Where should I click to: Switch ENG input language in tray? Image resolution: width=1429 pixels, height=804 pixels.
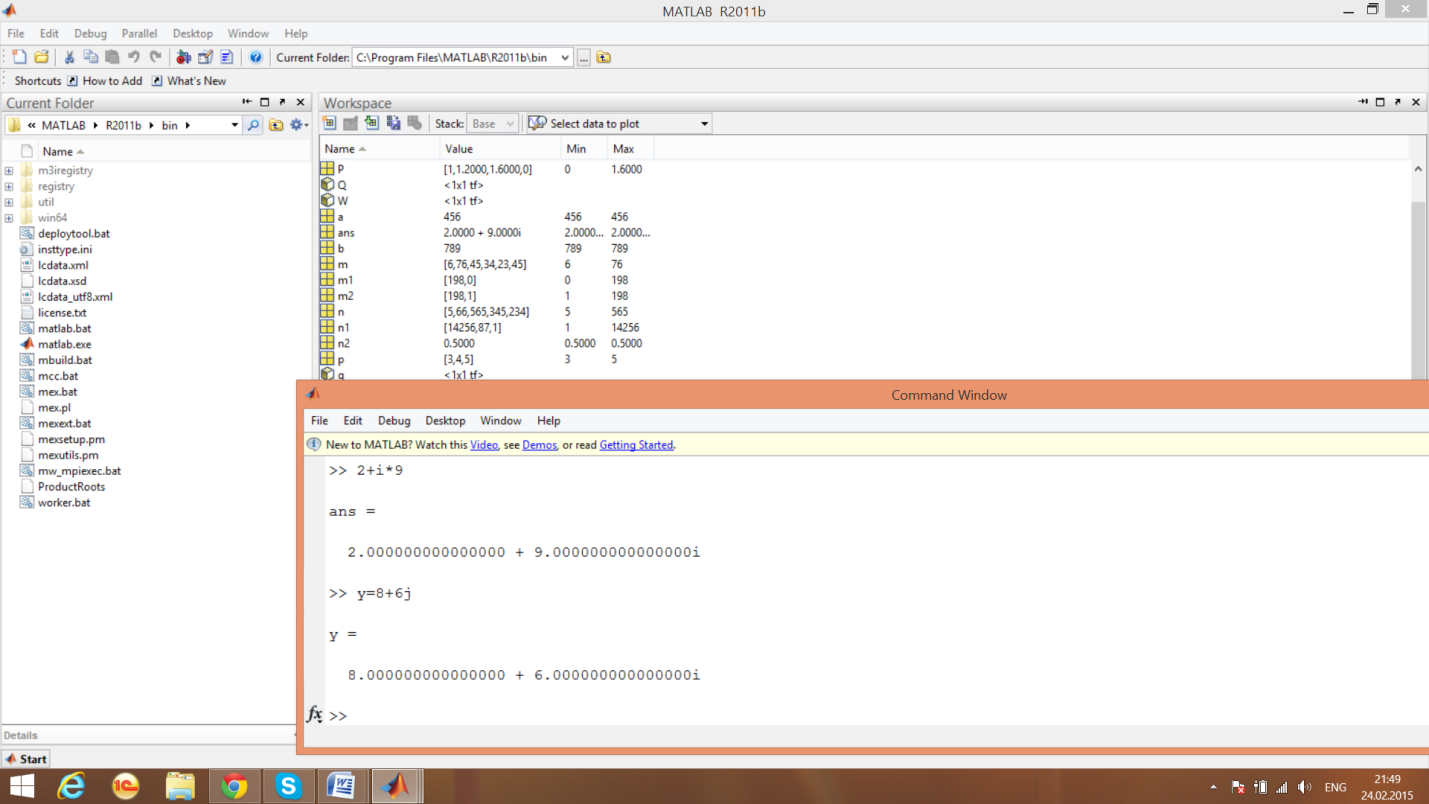pos(1335,788)
